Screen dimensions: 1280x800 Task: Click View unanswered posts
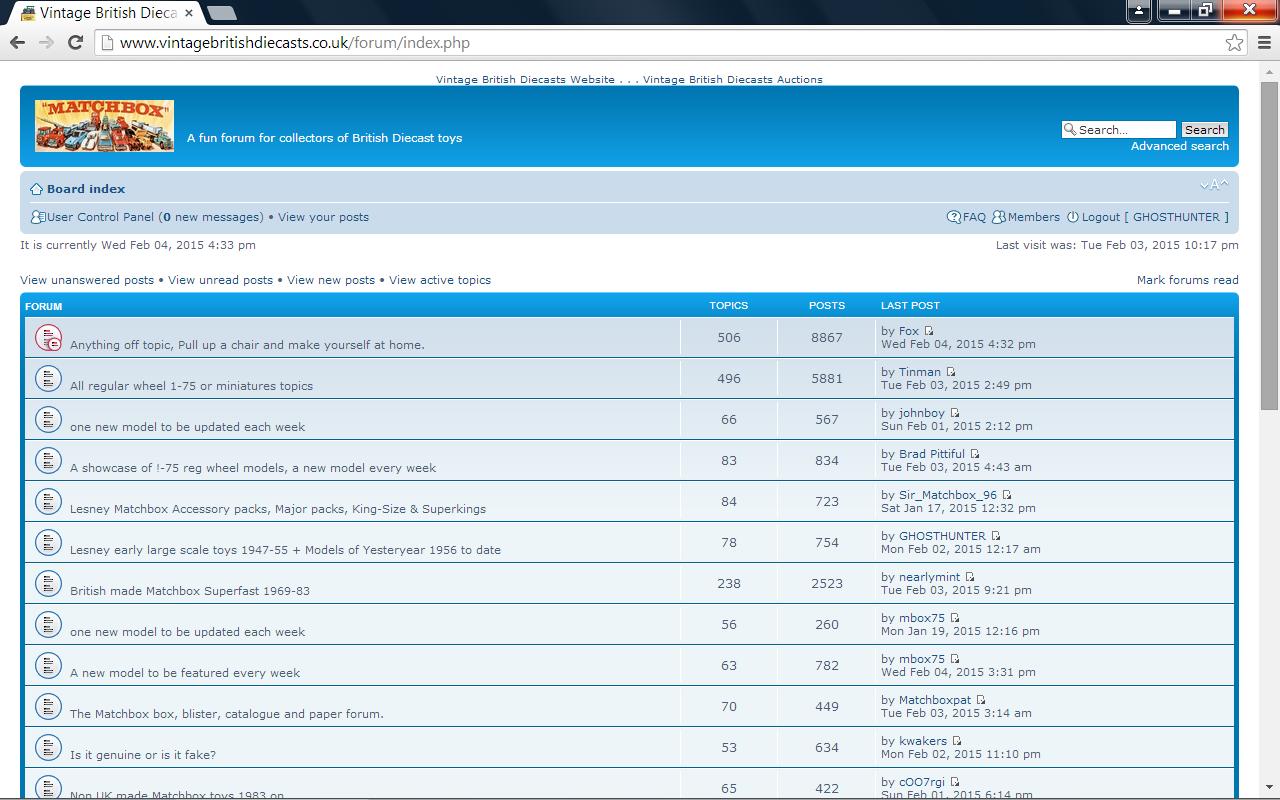(87, 280)
